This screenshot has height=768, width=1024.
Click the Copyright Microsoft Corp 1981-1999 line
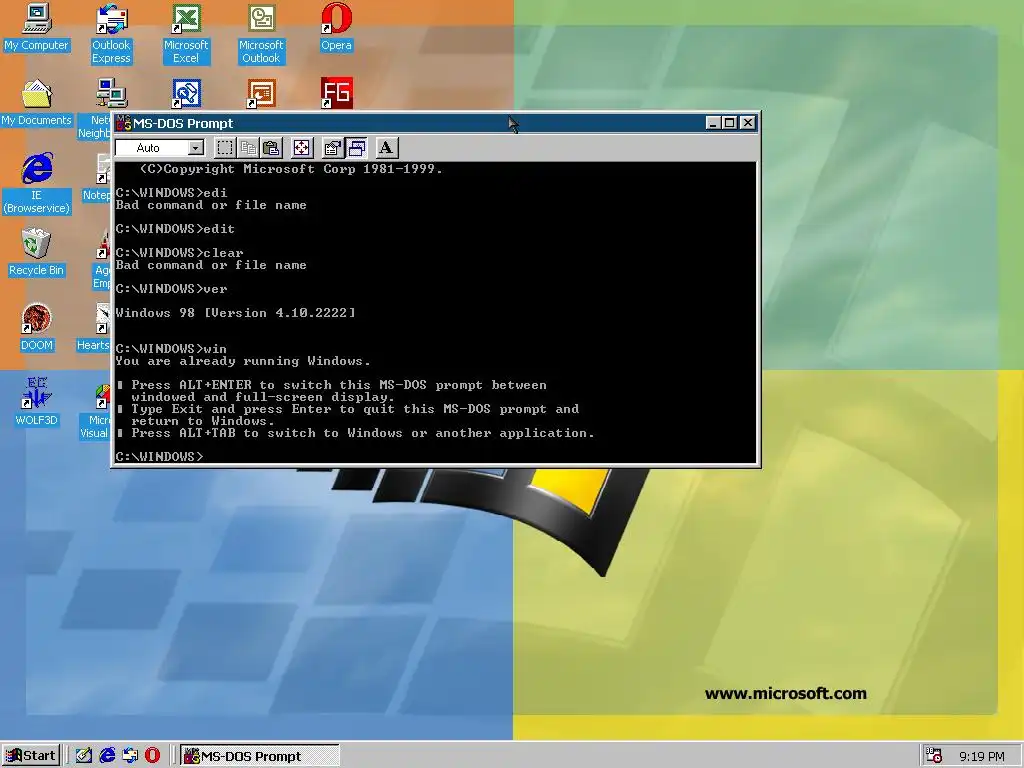coord(291,169)
